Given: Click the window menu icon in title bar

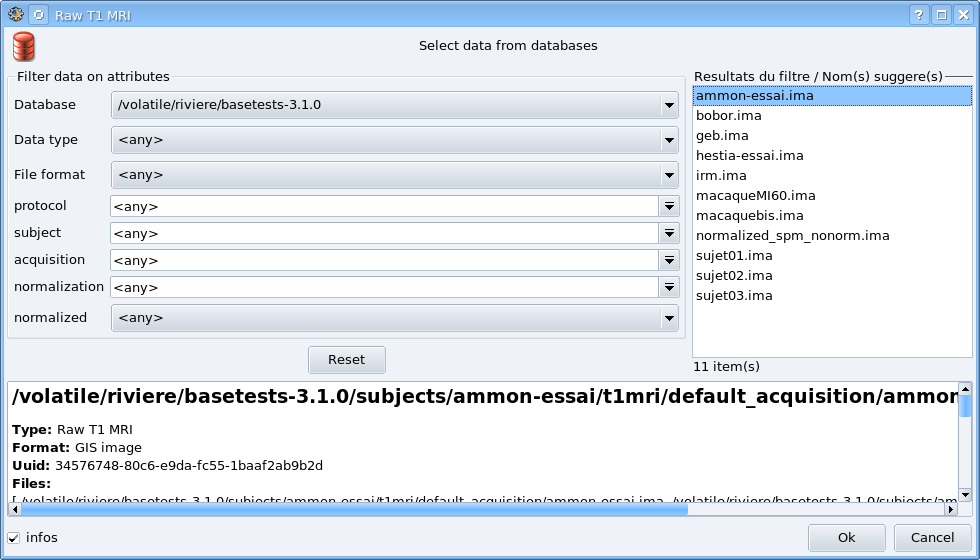Looking at the screenshot, I should pyautogui.click(x=15, y=15).
